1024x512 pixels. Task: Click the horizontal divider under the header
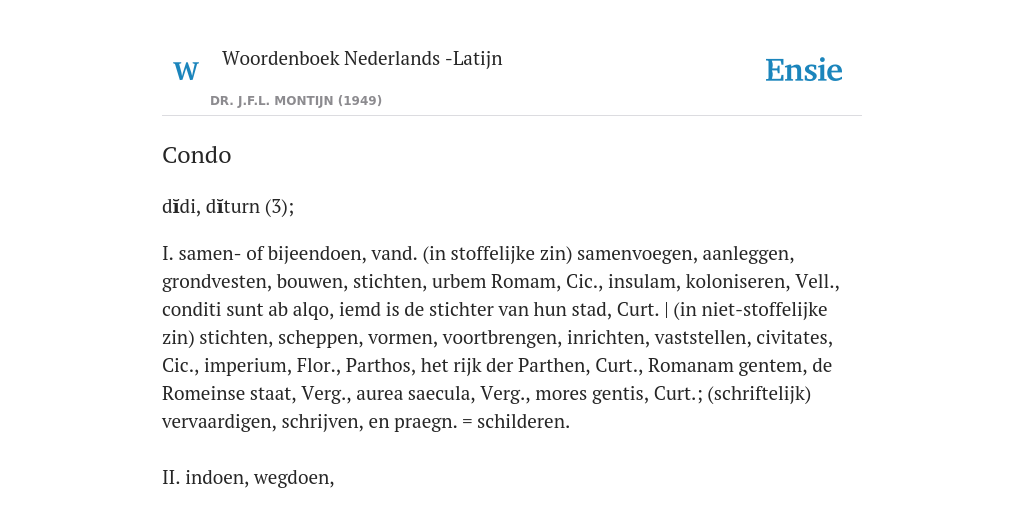pyautogui.click(x=512, y=116)
